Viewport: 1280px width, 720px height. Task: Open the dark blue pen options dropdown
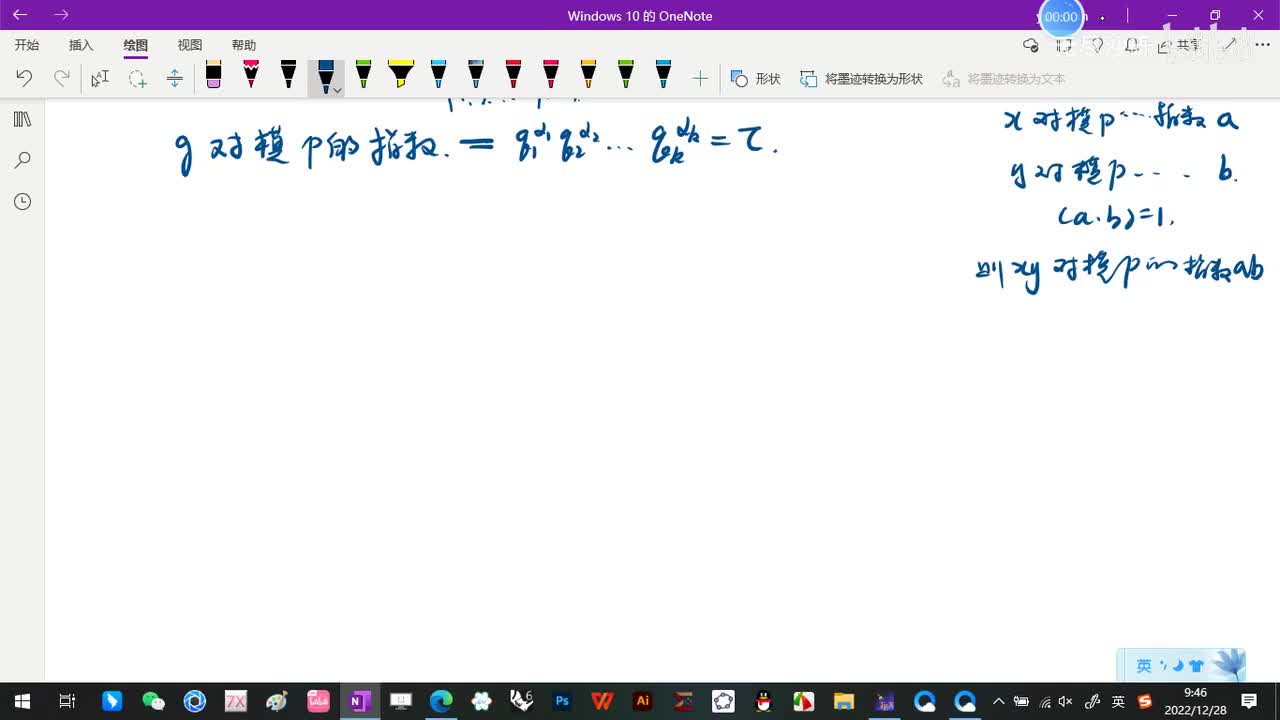click(337, 90)
